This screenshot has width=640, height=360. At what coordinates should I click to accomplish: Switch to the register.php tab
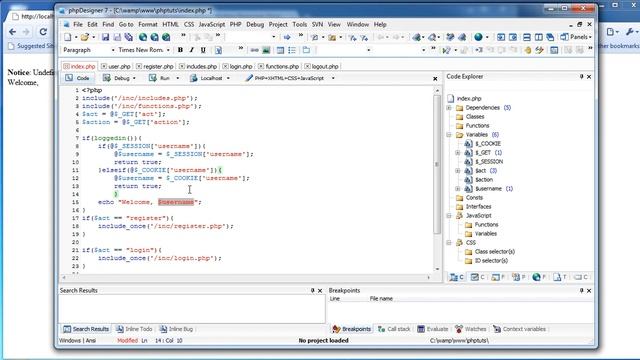pos(158,66)
